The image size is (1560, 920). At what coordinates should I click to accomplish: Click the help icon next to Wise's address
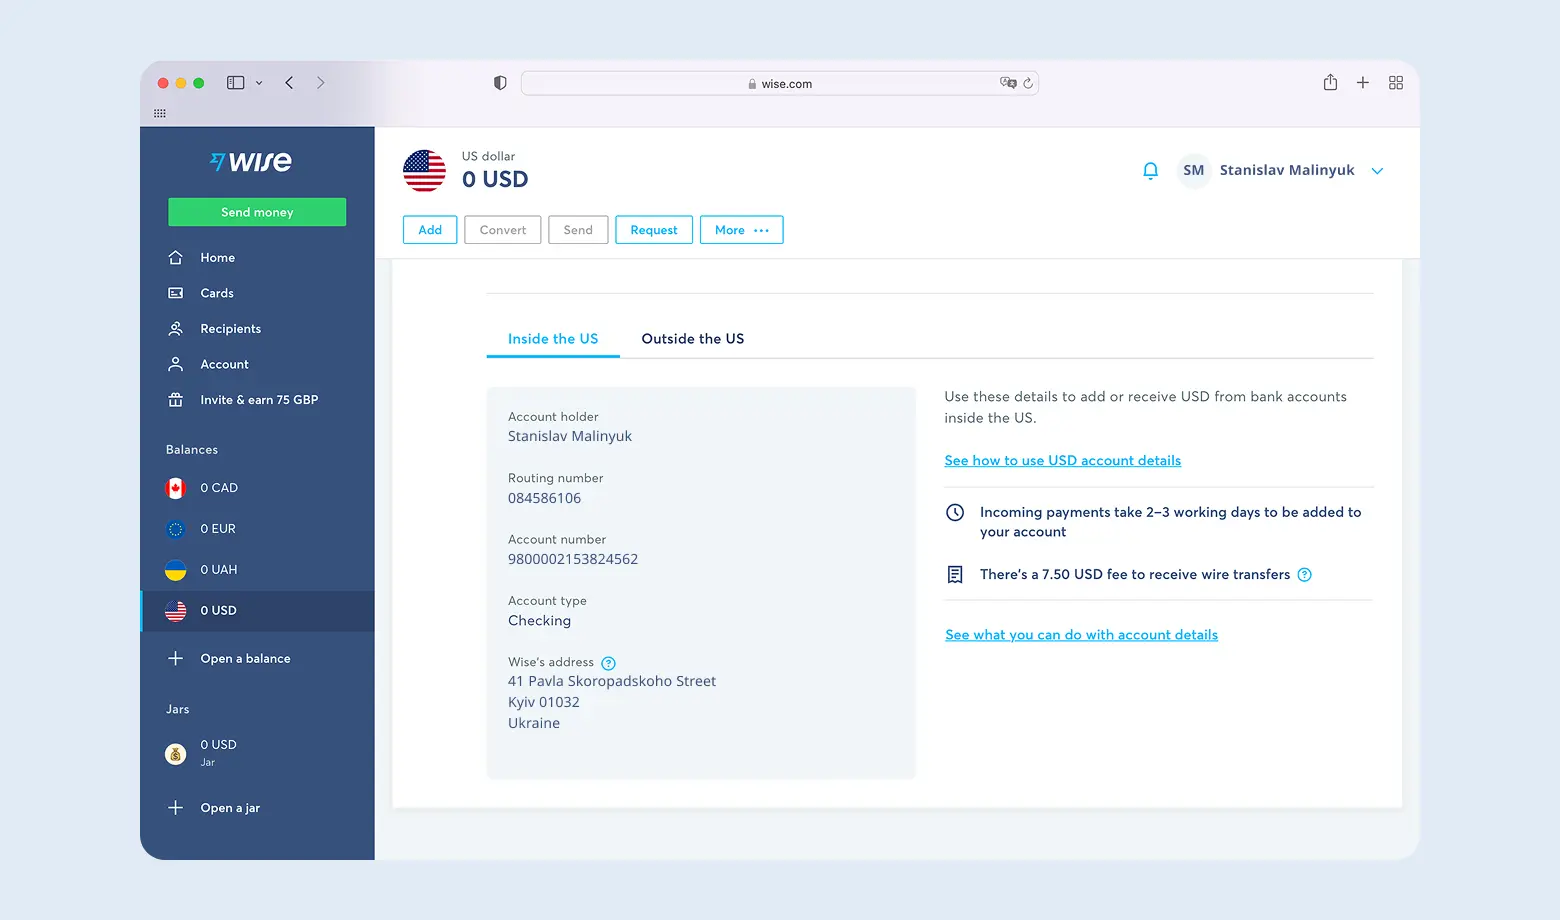608,662
